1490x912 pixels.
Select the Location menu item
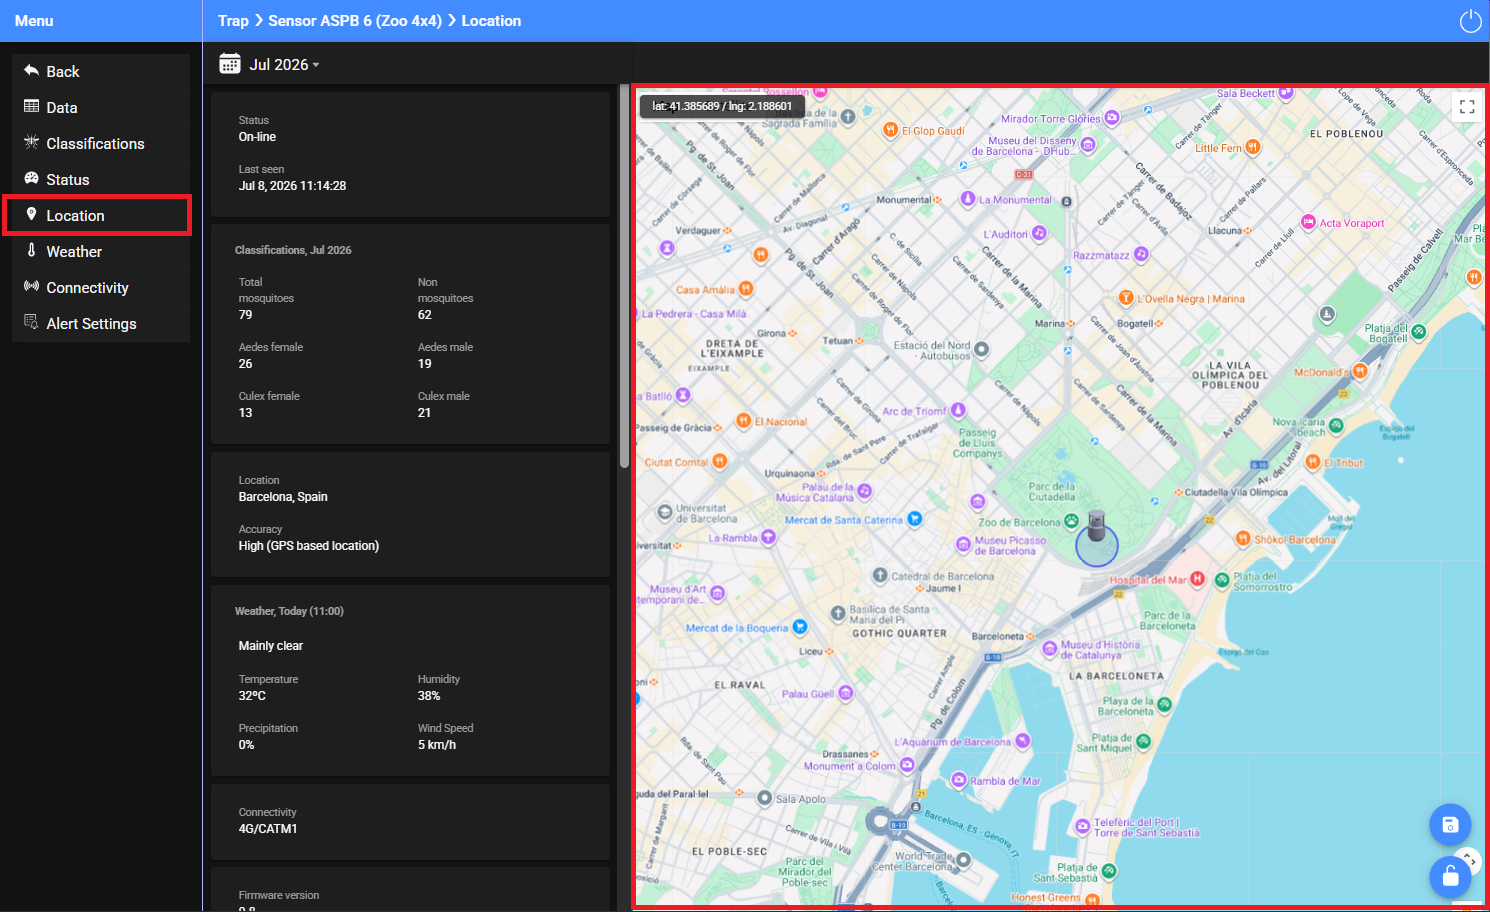97,215
